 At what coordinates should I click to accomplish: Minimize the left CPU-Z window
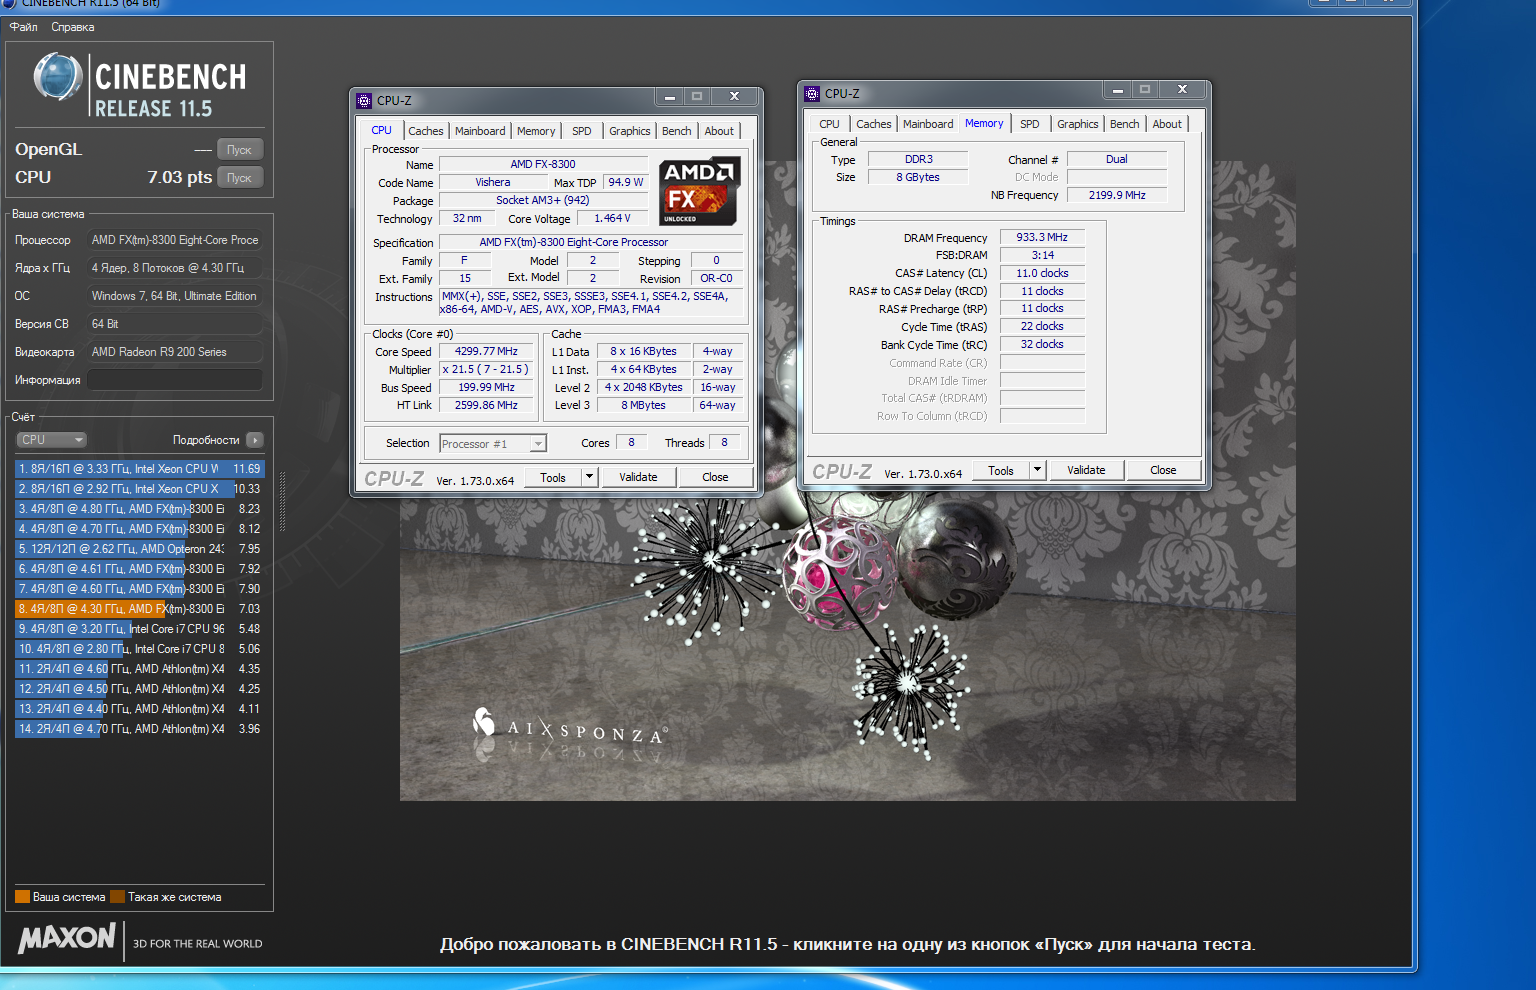[x=670, y=97]
